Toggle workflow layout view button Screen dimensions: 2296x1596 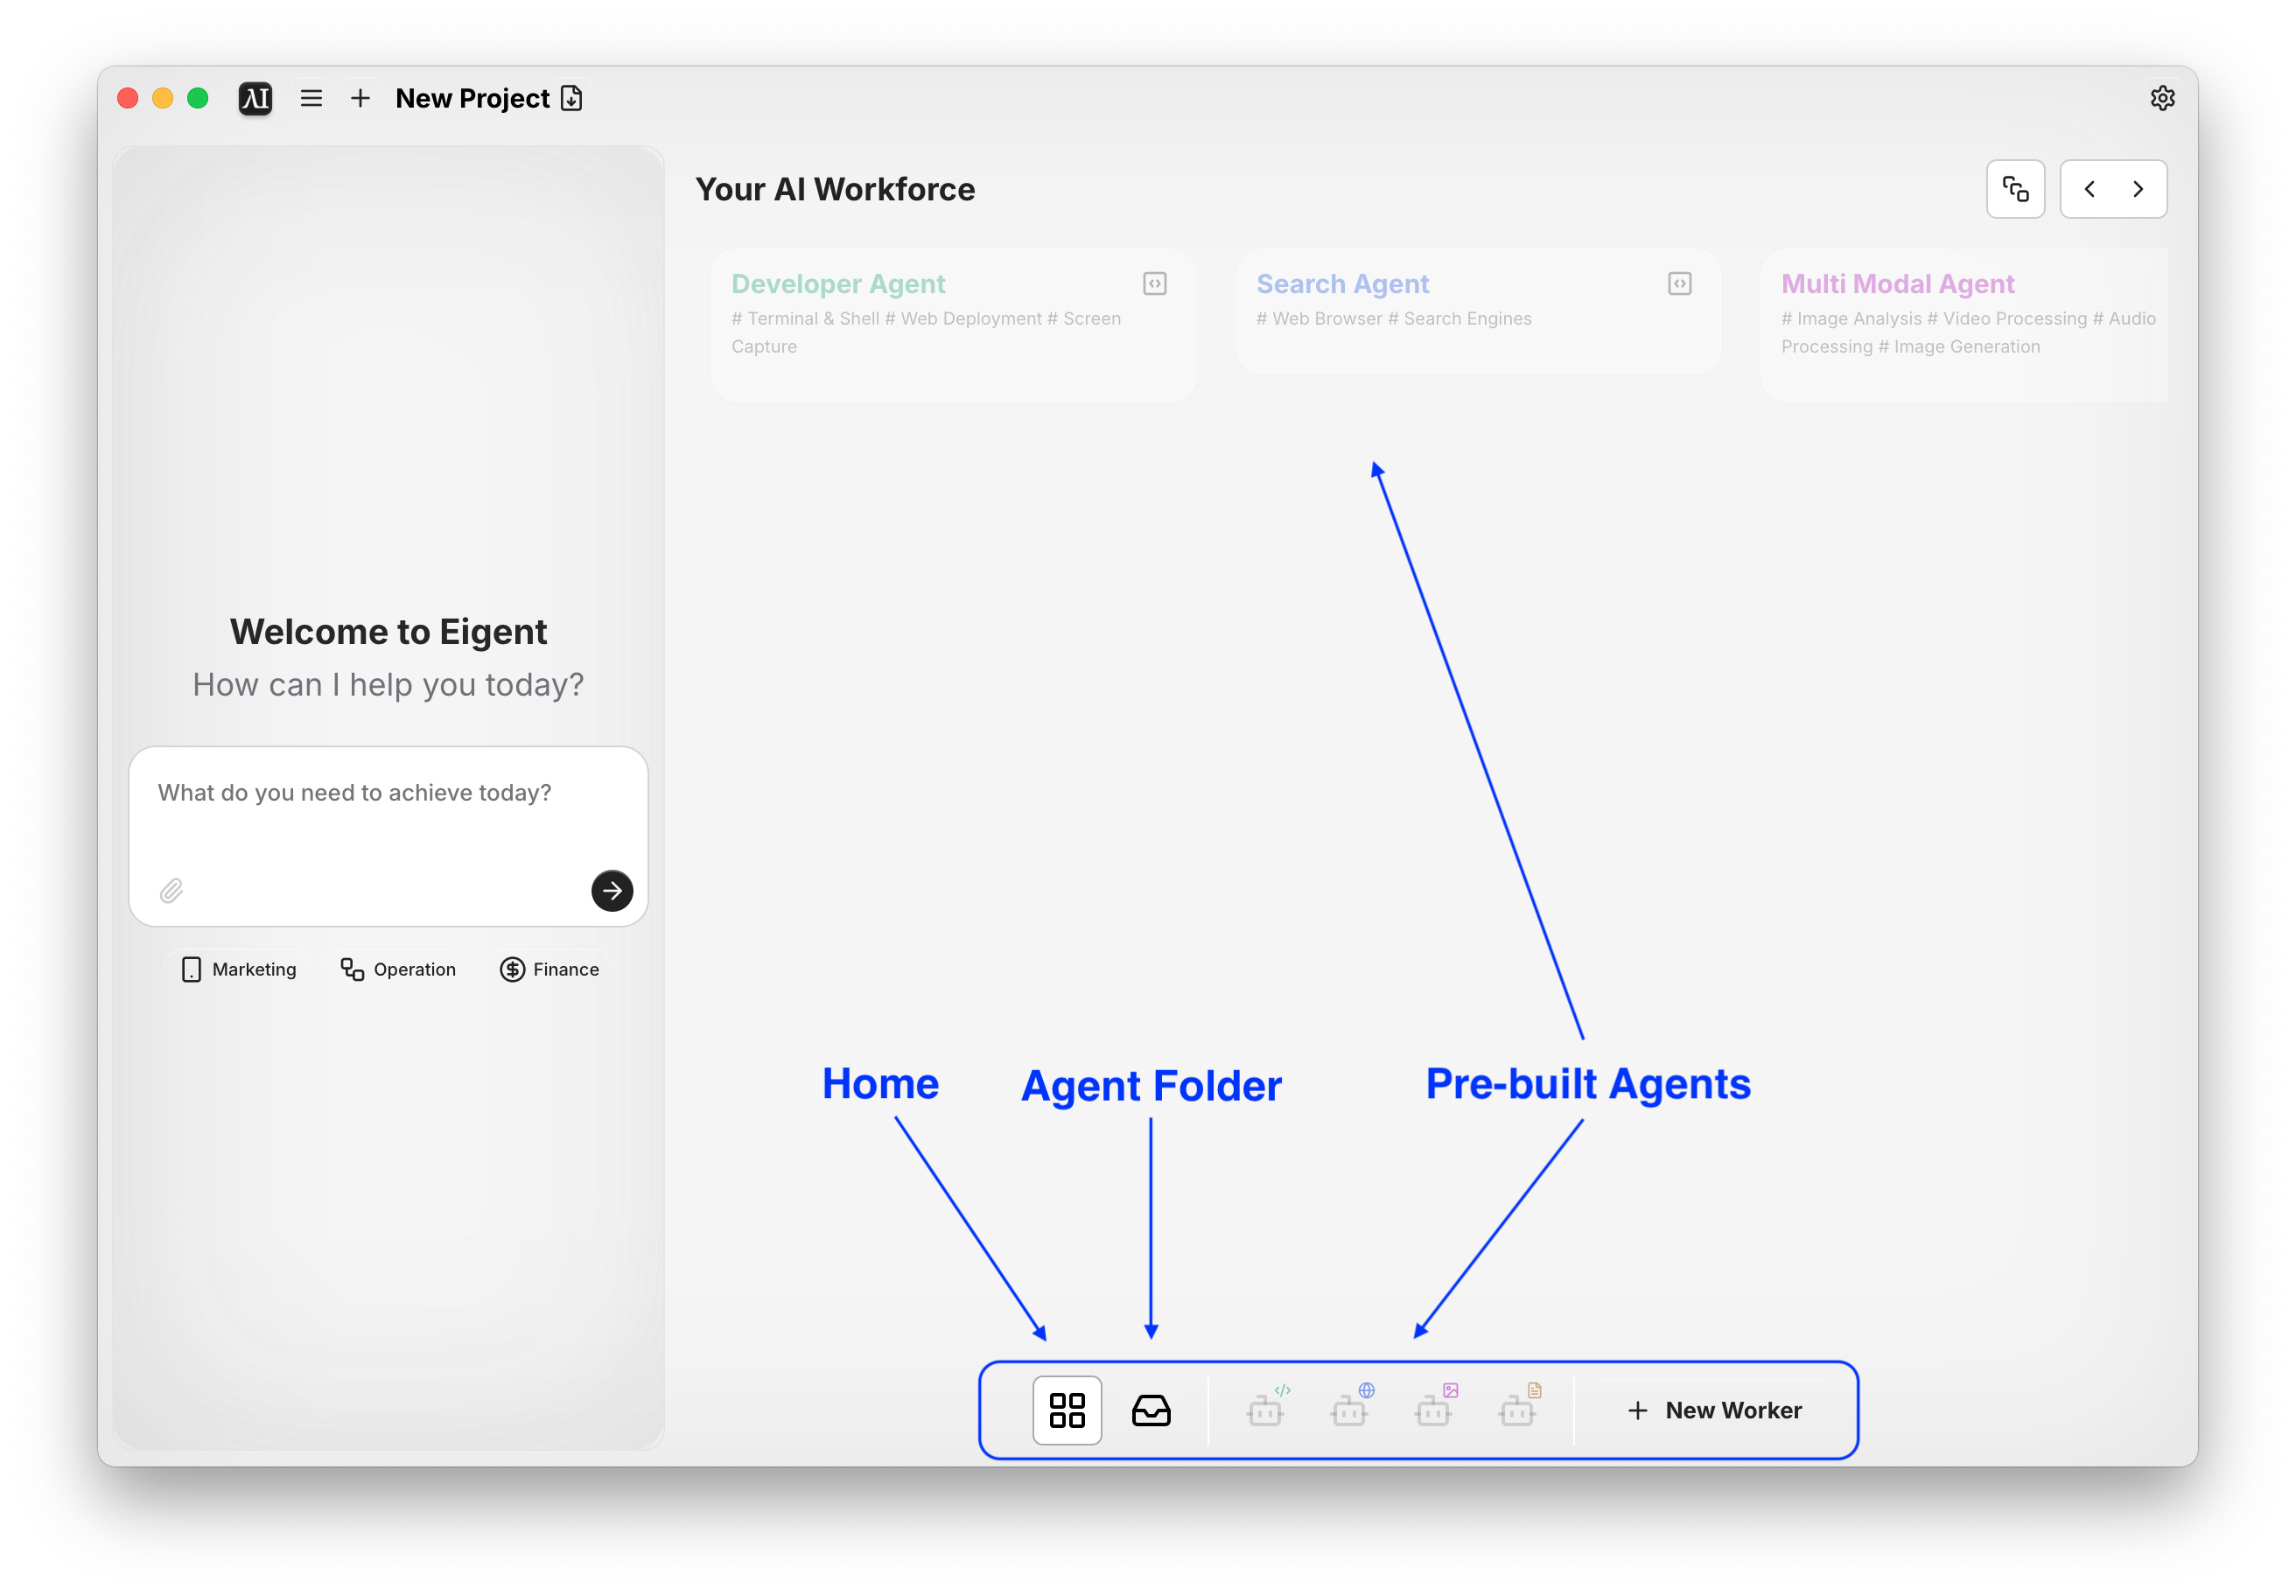[x=2015, y=189]
